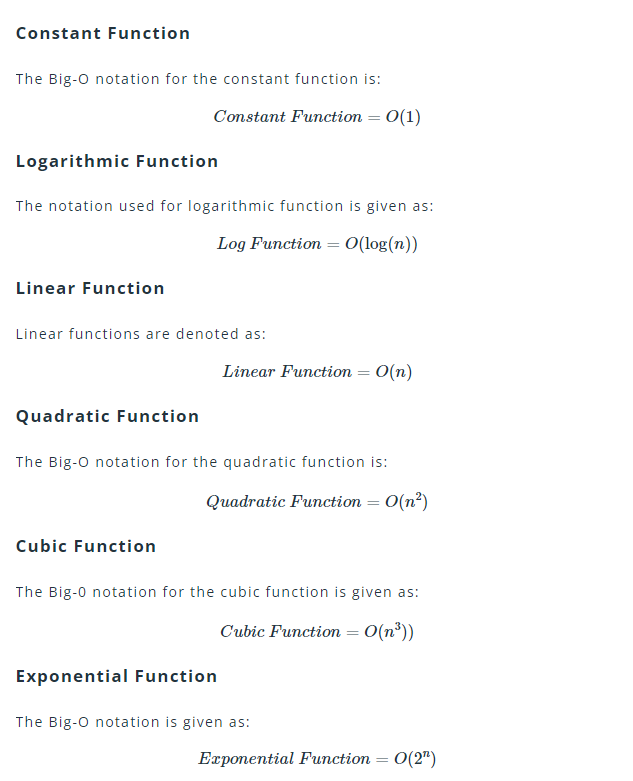Click the Quadratic Function O(n²) formula

(317, 501)
